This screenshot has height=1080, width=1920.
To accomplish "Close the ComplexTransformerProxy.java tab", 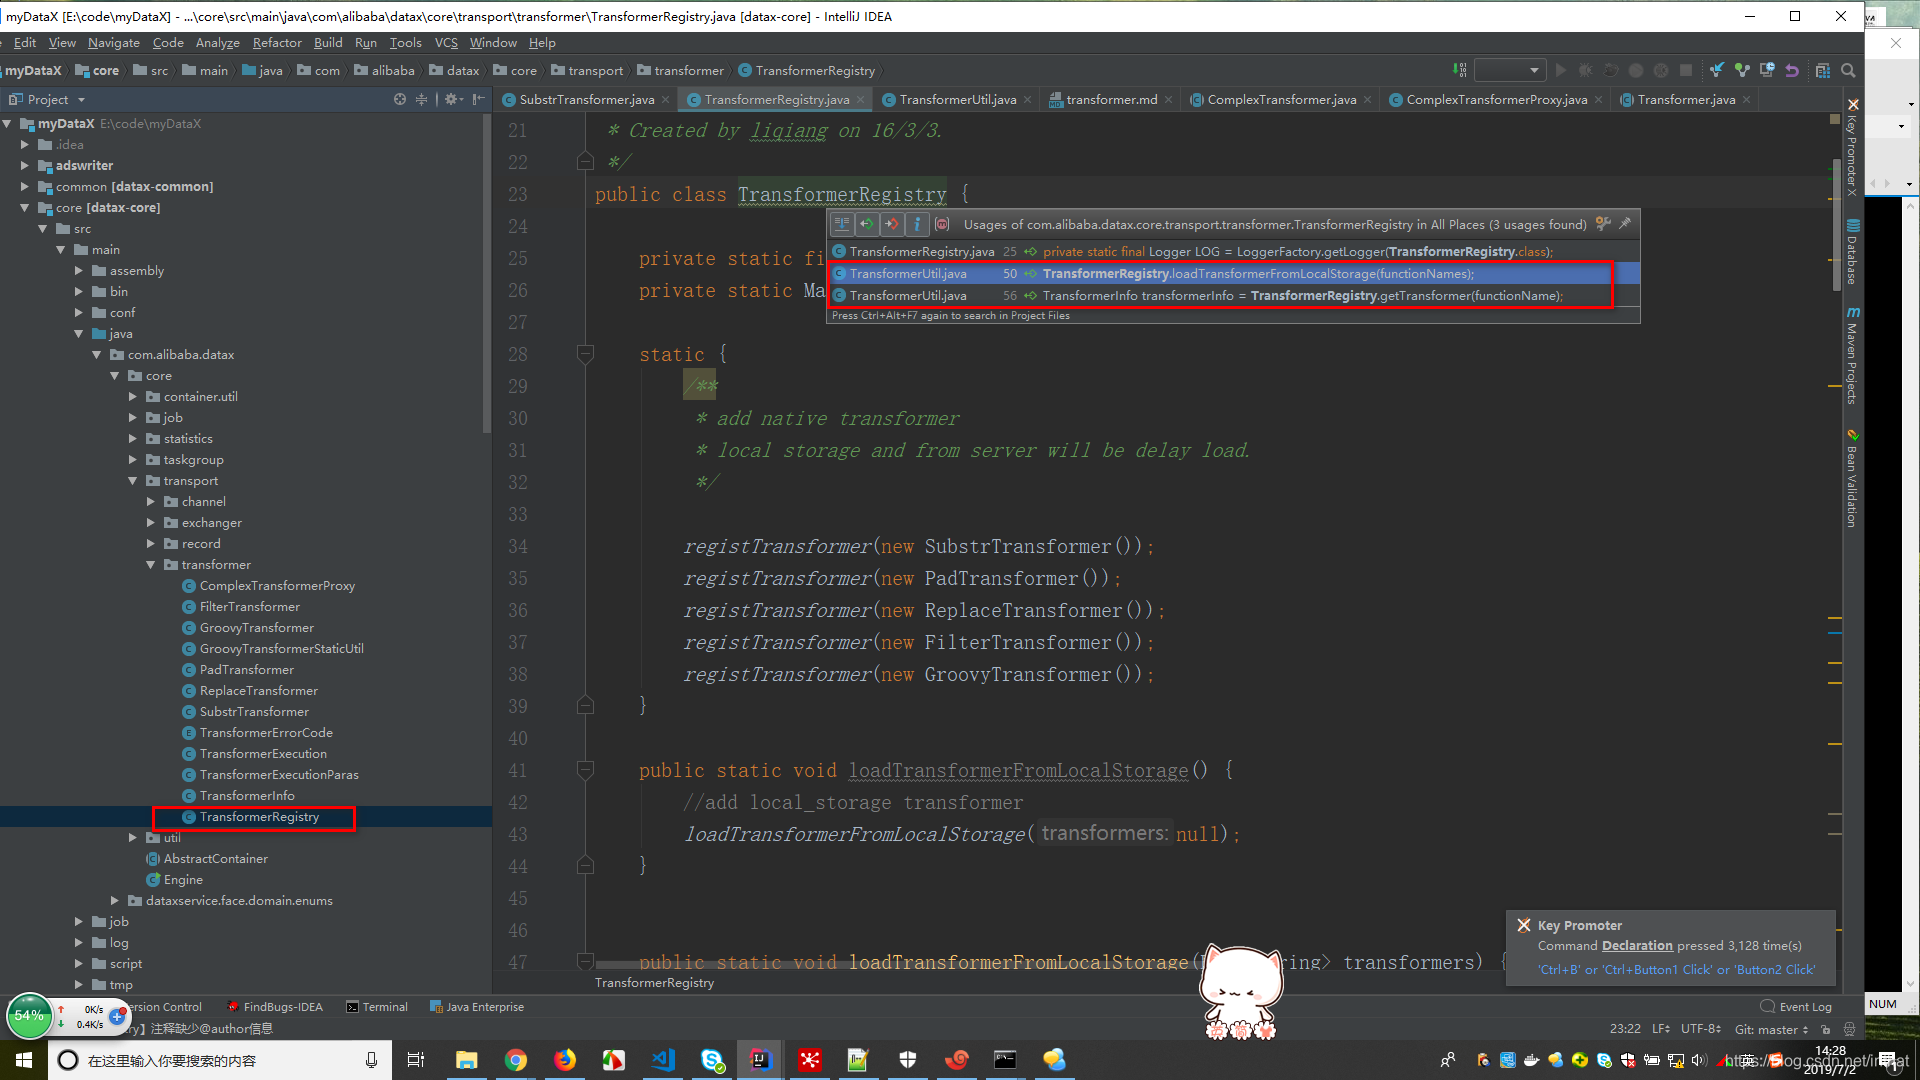I will click(1598, 99).
